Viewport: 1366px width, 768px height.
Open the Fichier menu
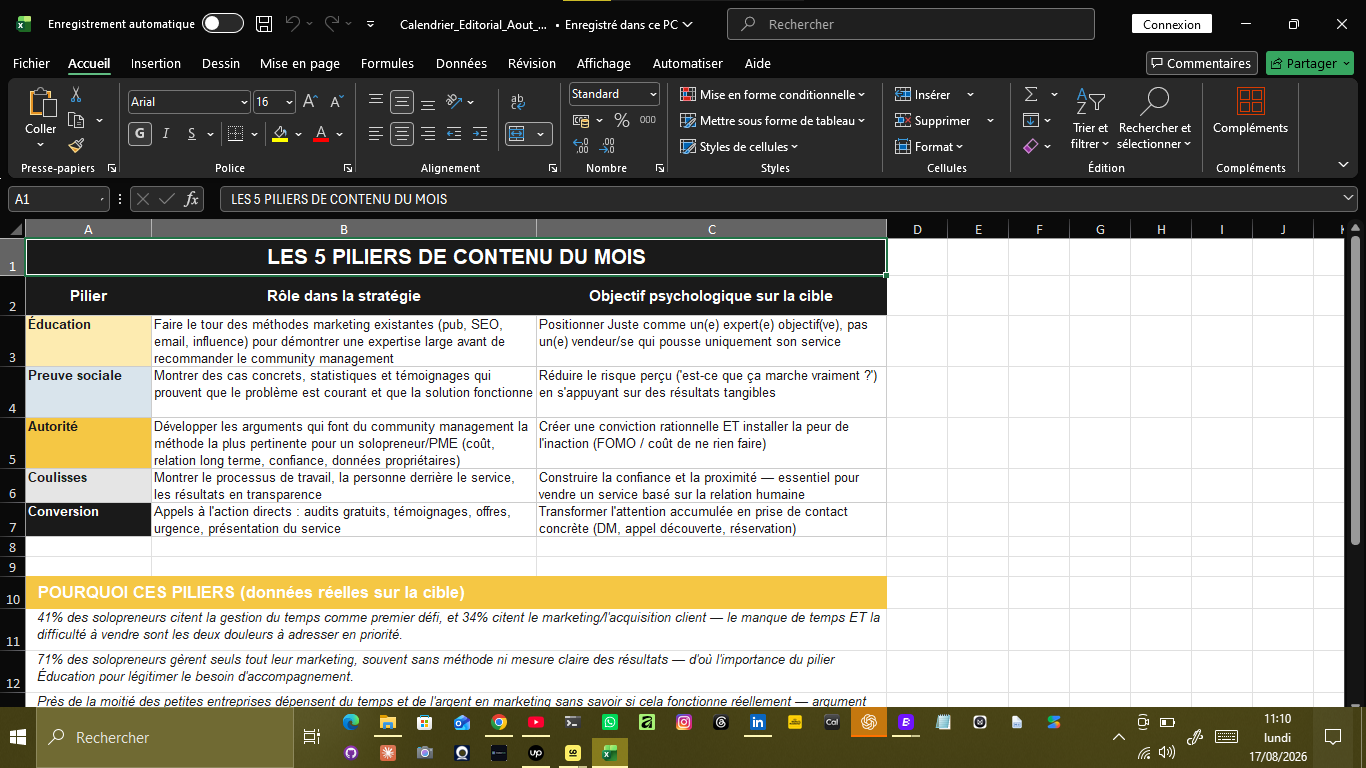[31, 63]
